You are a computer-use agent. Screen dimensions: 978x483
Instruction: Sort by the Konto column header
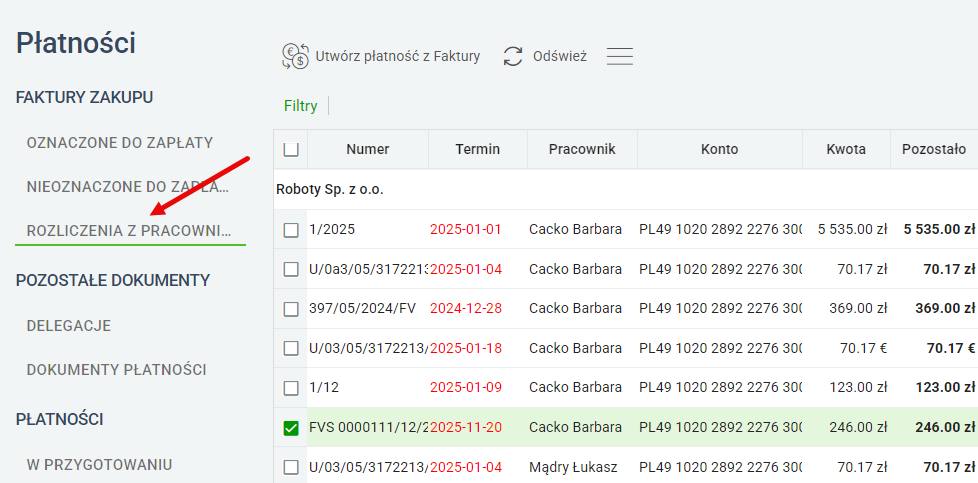[719, 149]
